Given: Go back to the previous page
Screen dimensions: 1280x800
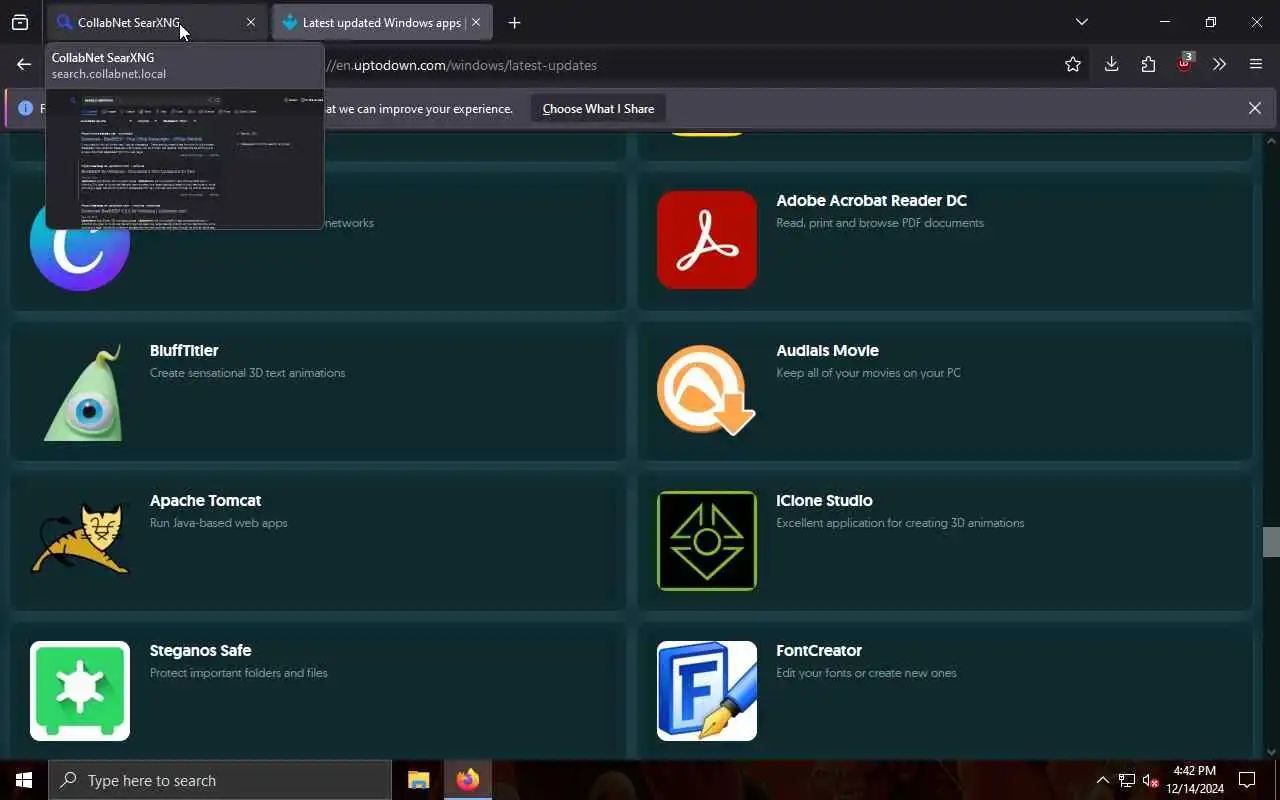Looking at the screenshot, I should click(24, 64).
